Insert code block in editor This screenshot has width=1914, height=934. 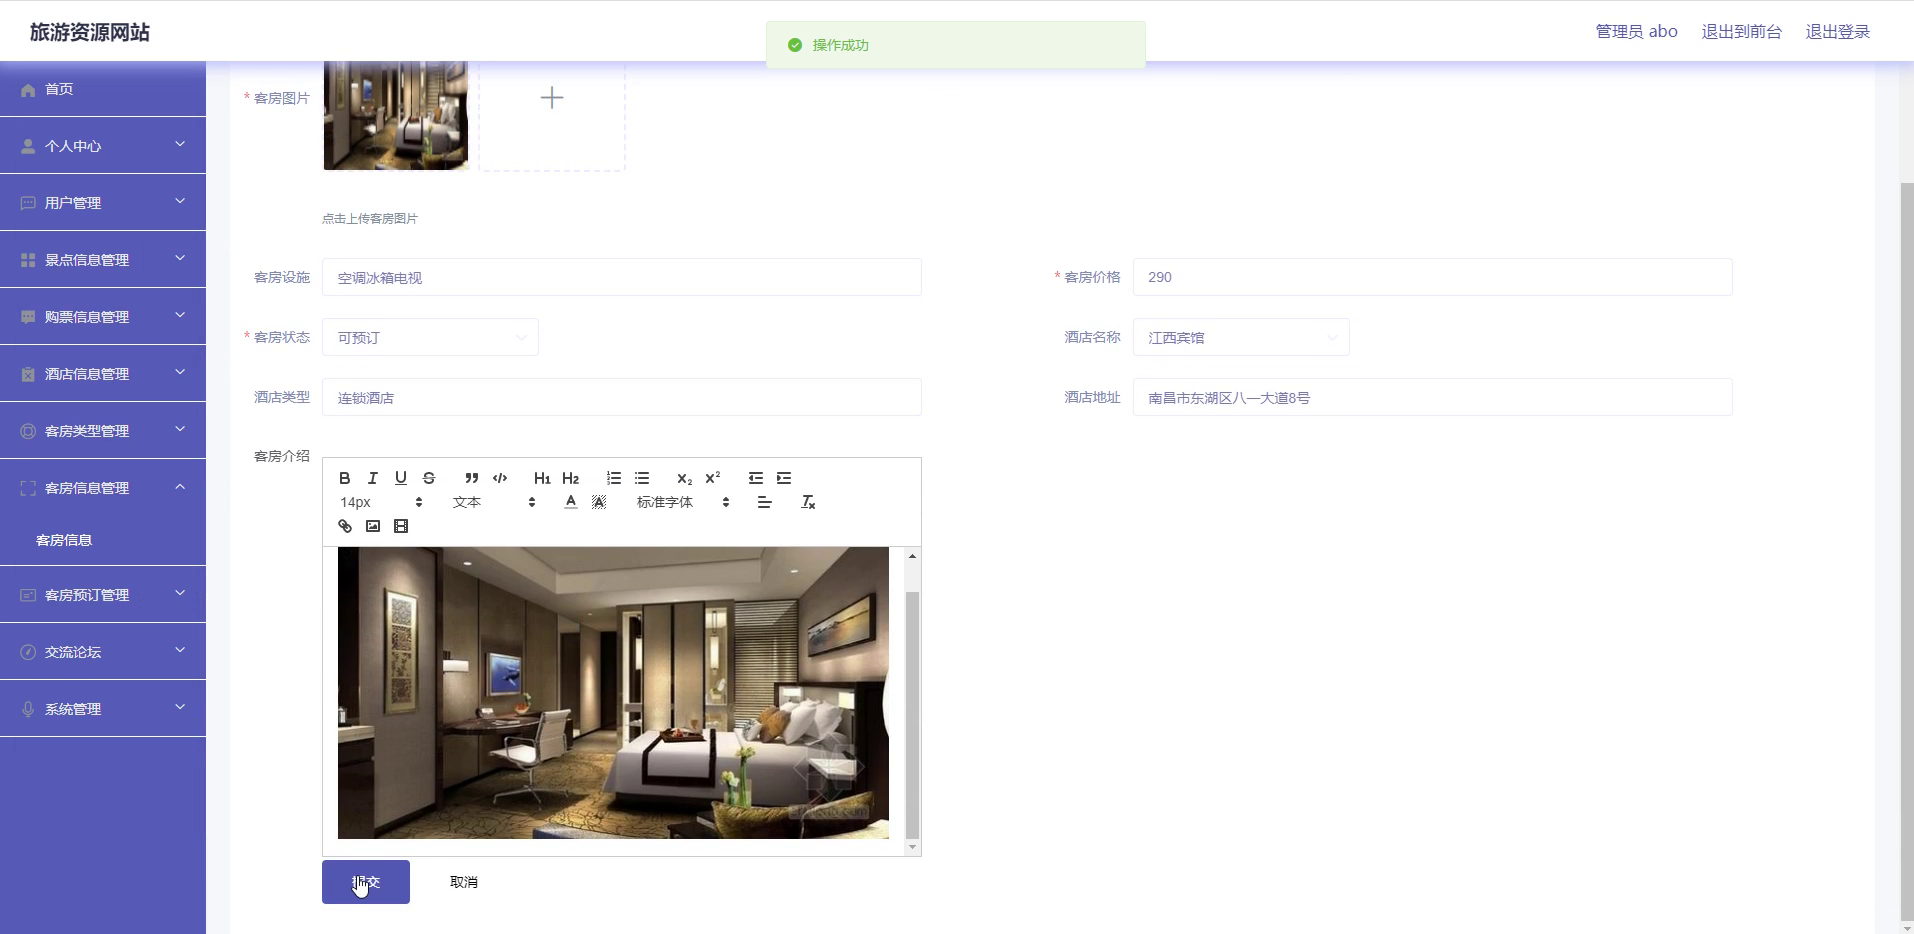pyautogui.click(x=500, y=478)
